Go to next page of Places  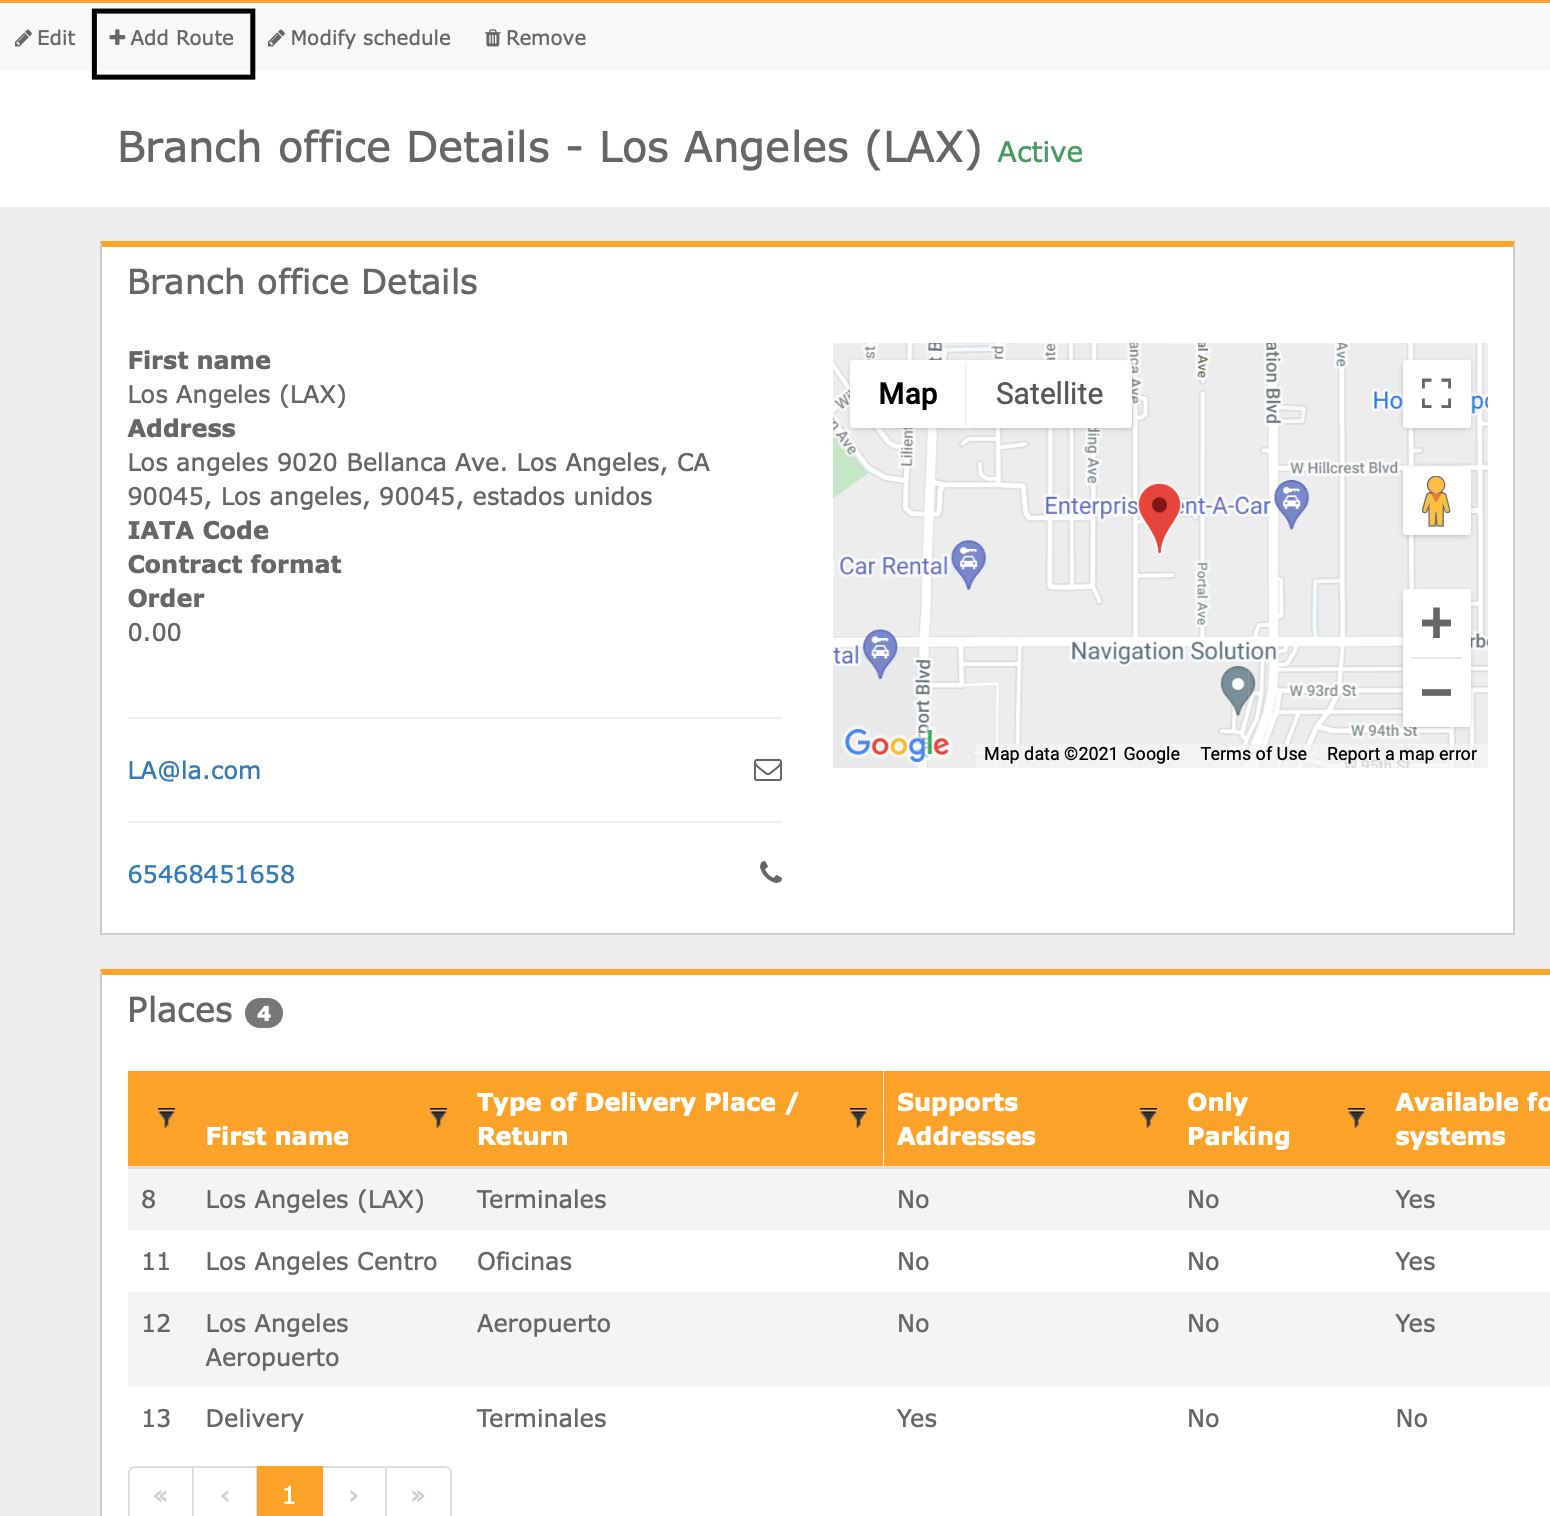point(354,1495)
